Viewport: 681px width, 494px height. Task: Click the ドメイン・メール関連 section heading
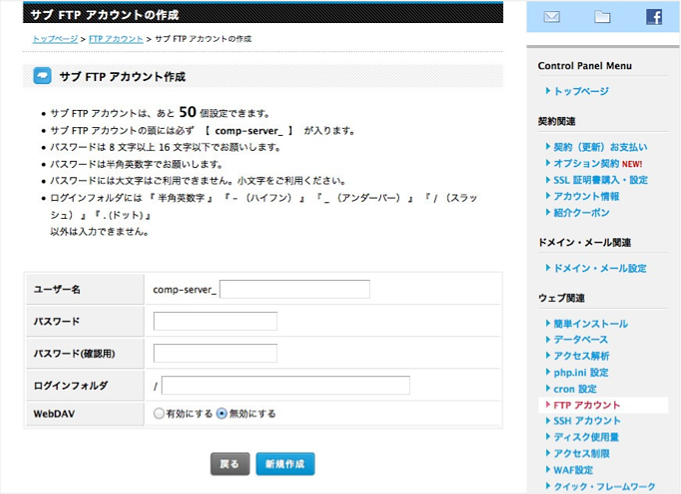[x=584, y=243]
